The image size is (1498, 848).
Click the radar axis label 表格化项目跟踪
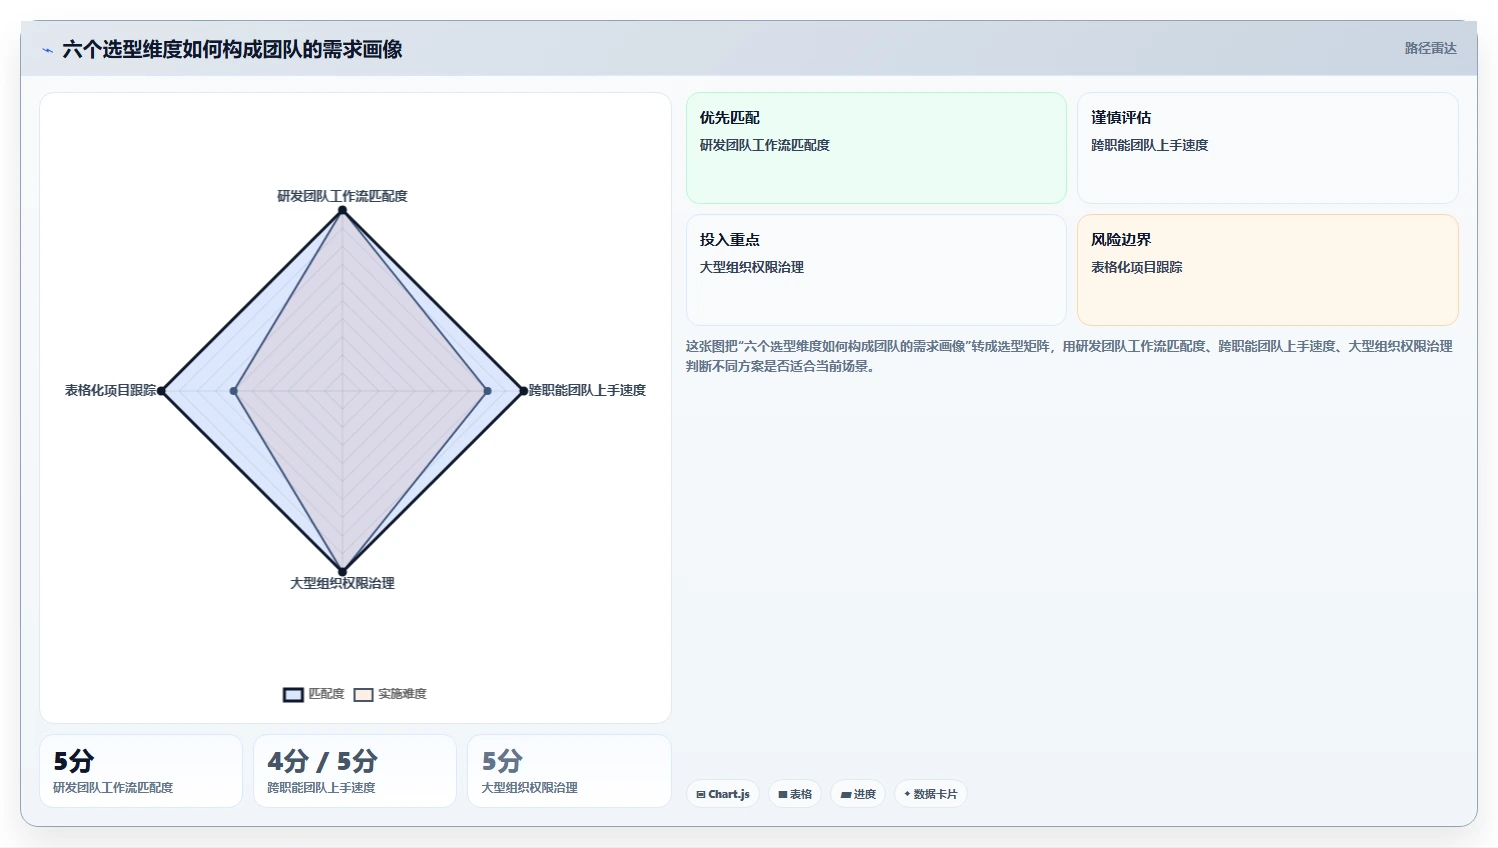click(x=110, y=390)
